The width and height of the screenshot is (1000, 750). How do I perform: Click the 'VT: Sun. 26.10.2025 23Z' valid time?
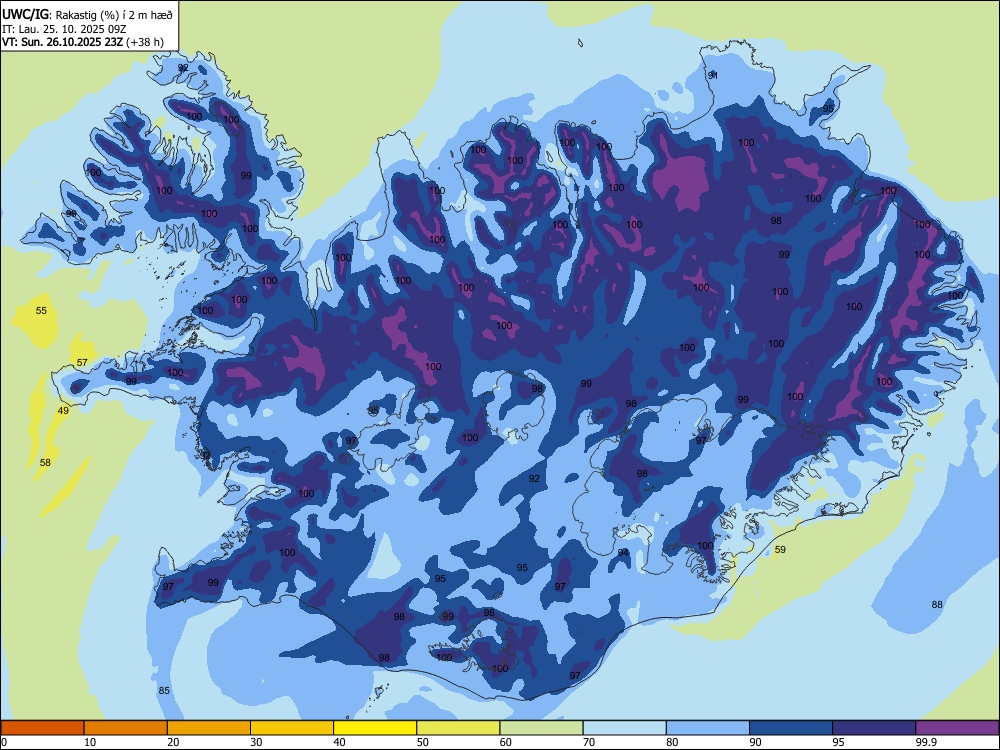(x=62, y=42)
